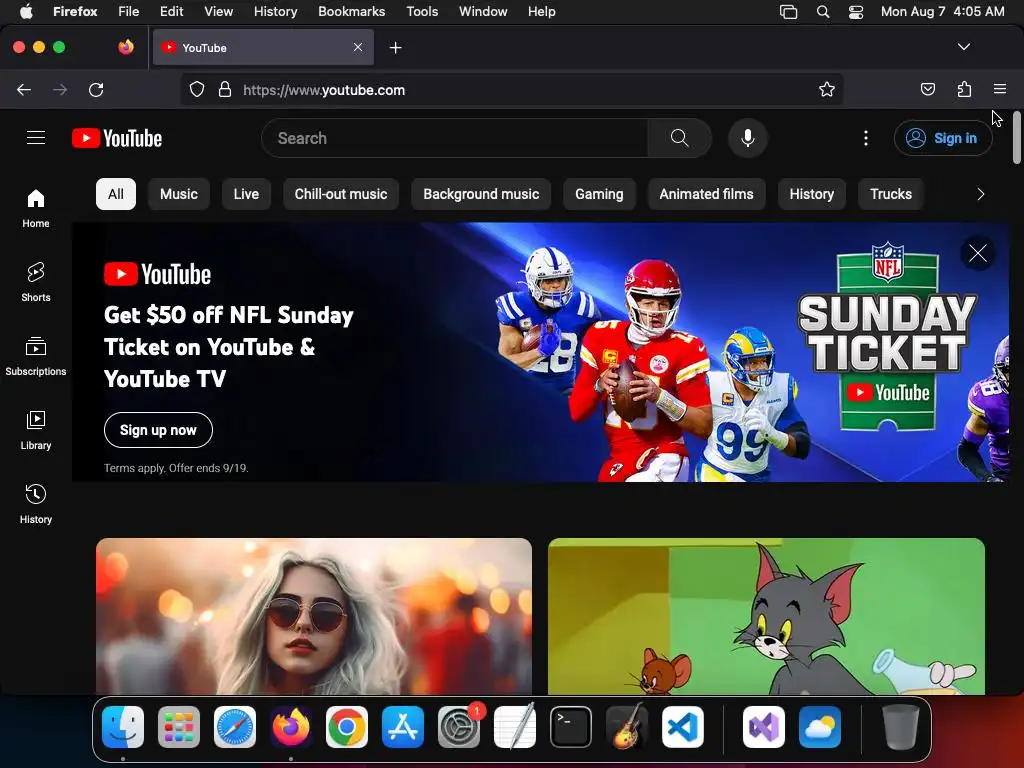The height and width of the screenshot is (768, 1024).
Task: Go back with browser back arrow
Action: (24, 89)
